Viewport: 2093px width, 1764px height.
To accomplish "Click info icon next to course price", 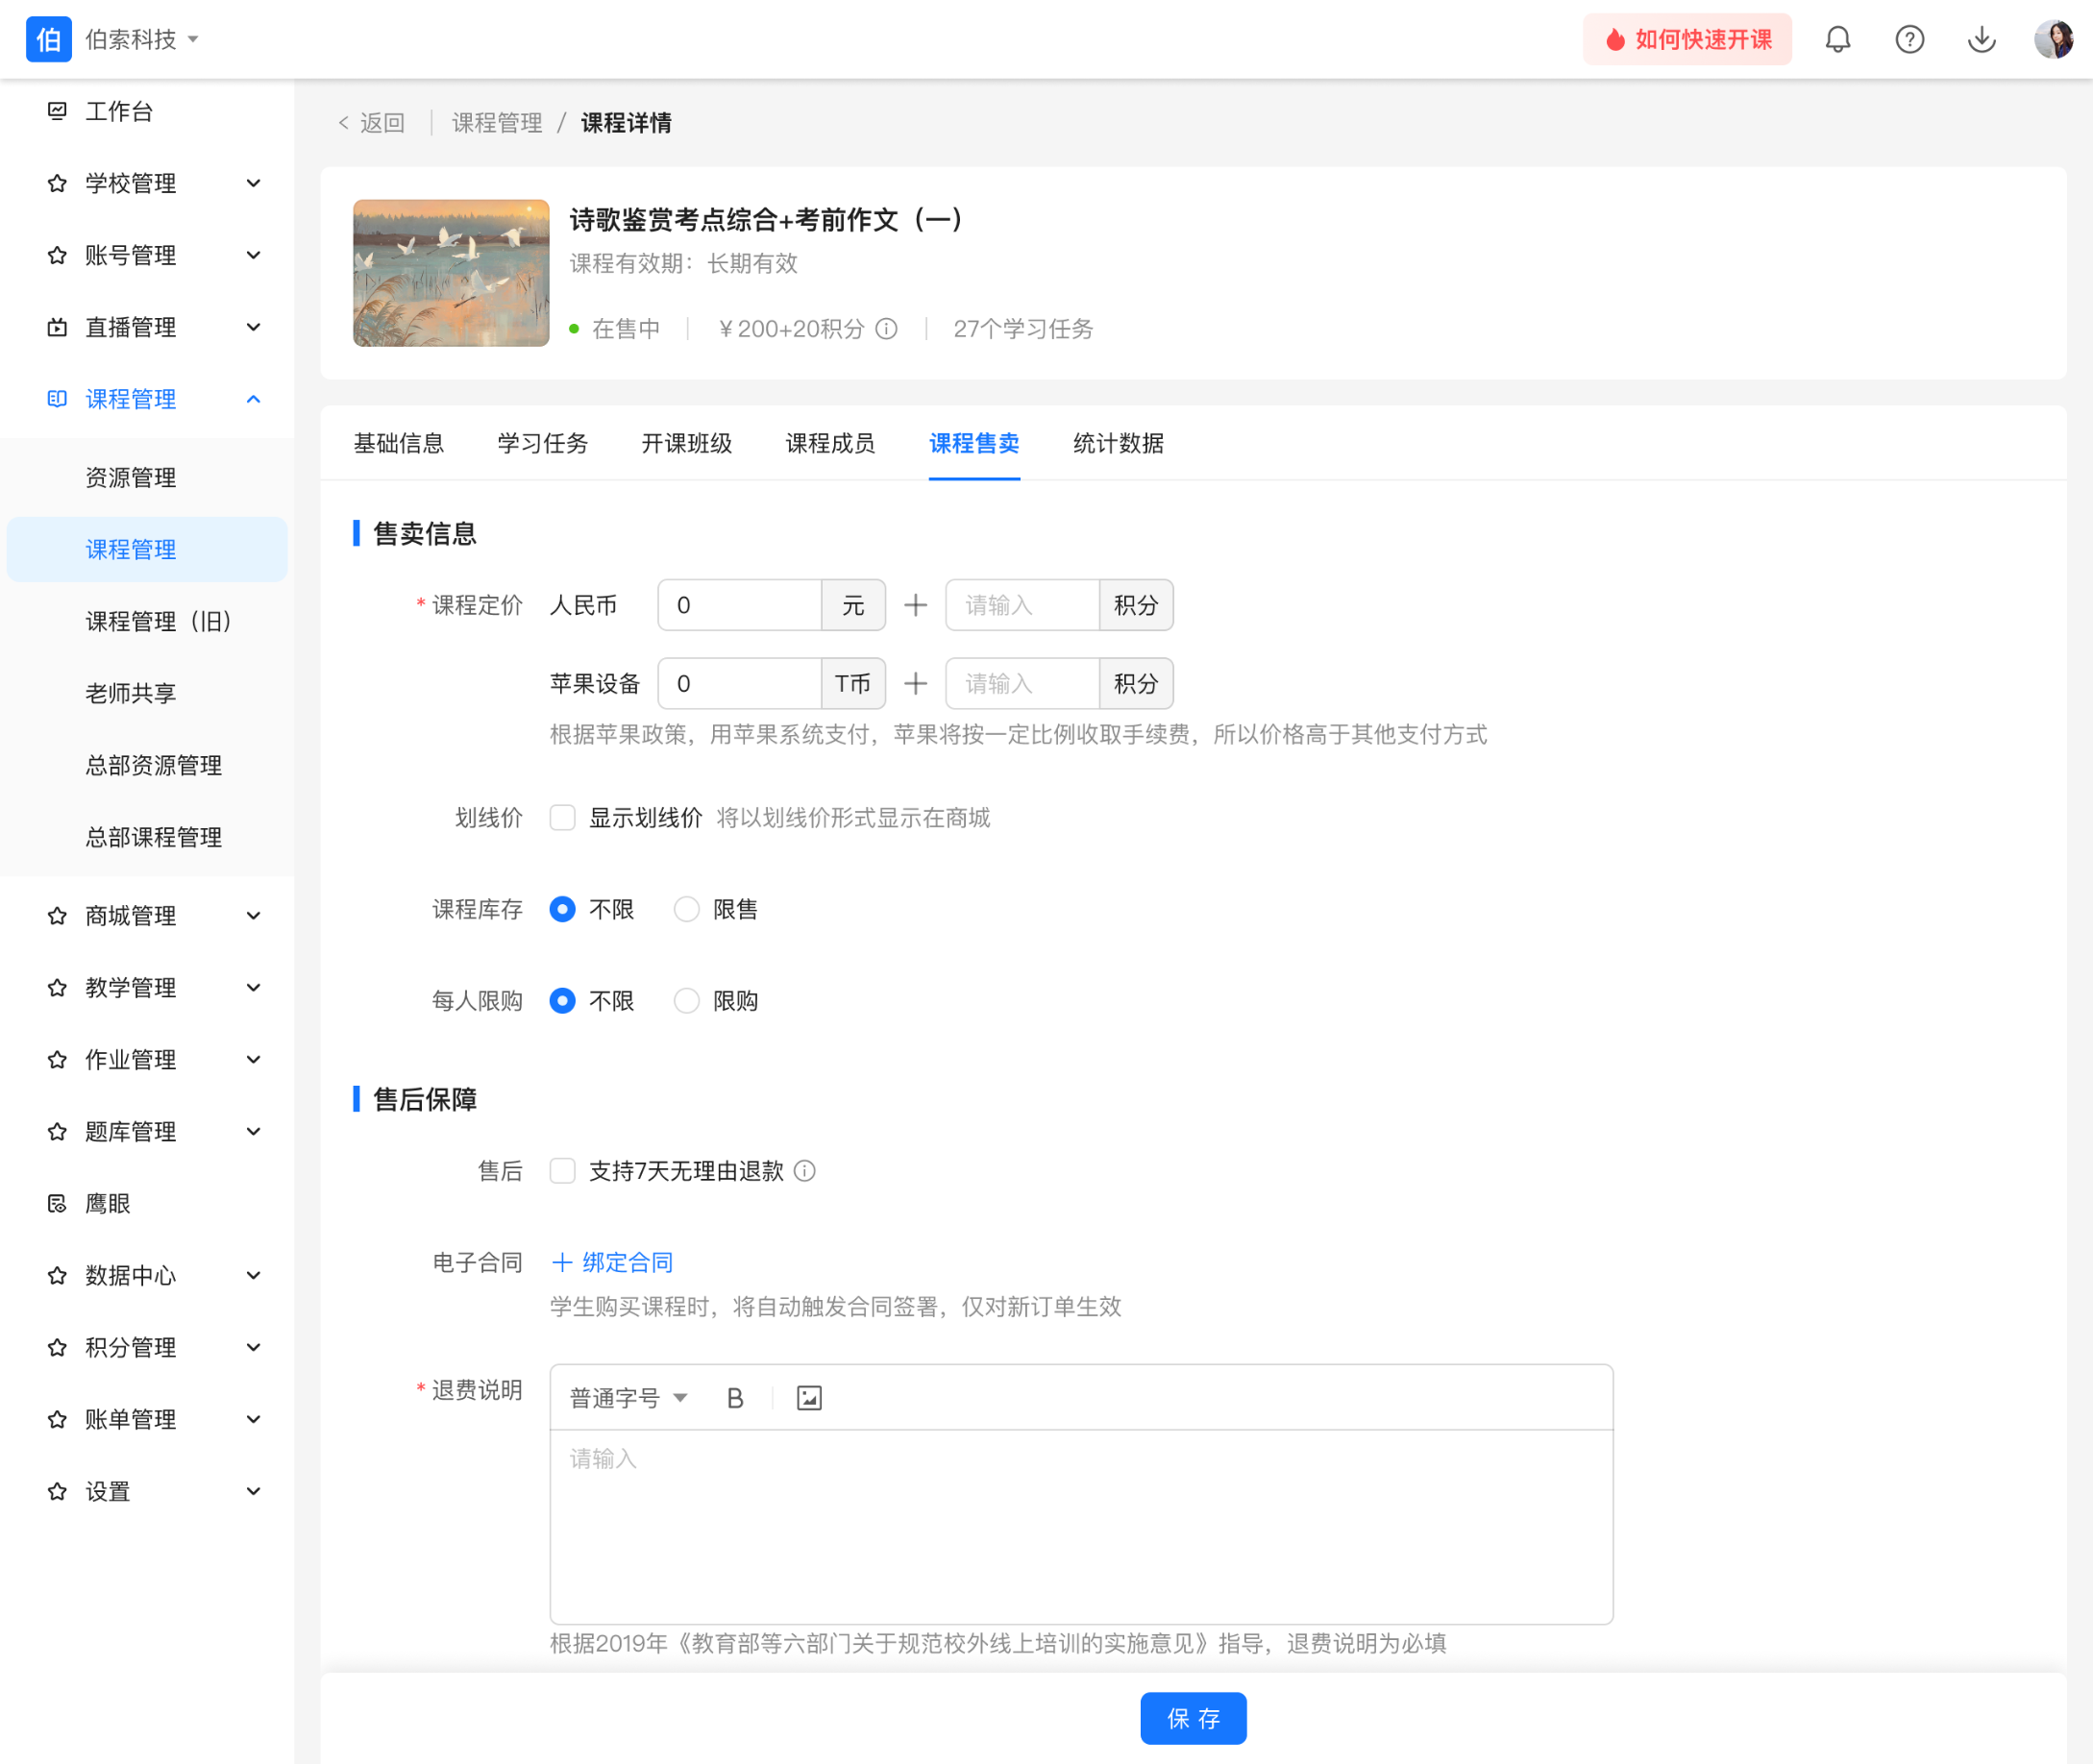I will click(886, 329).
